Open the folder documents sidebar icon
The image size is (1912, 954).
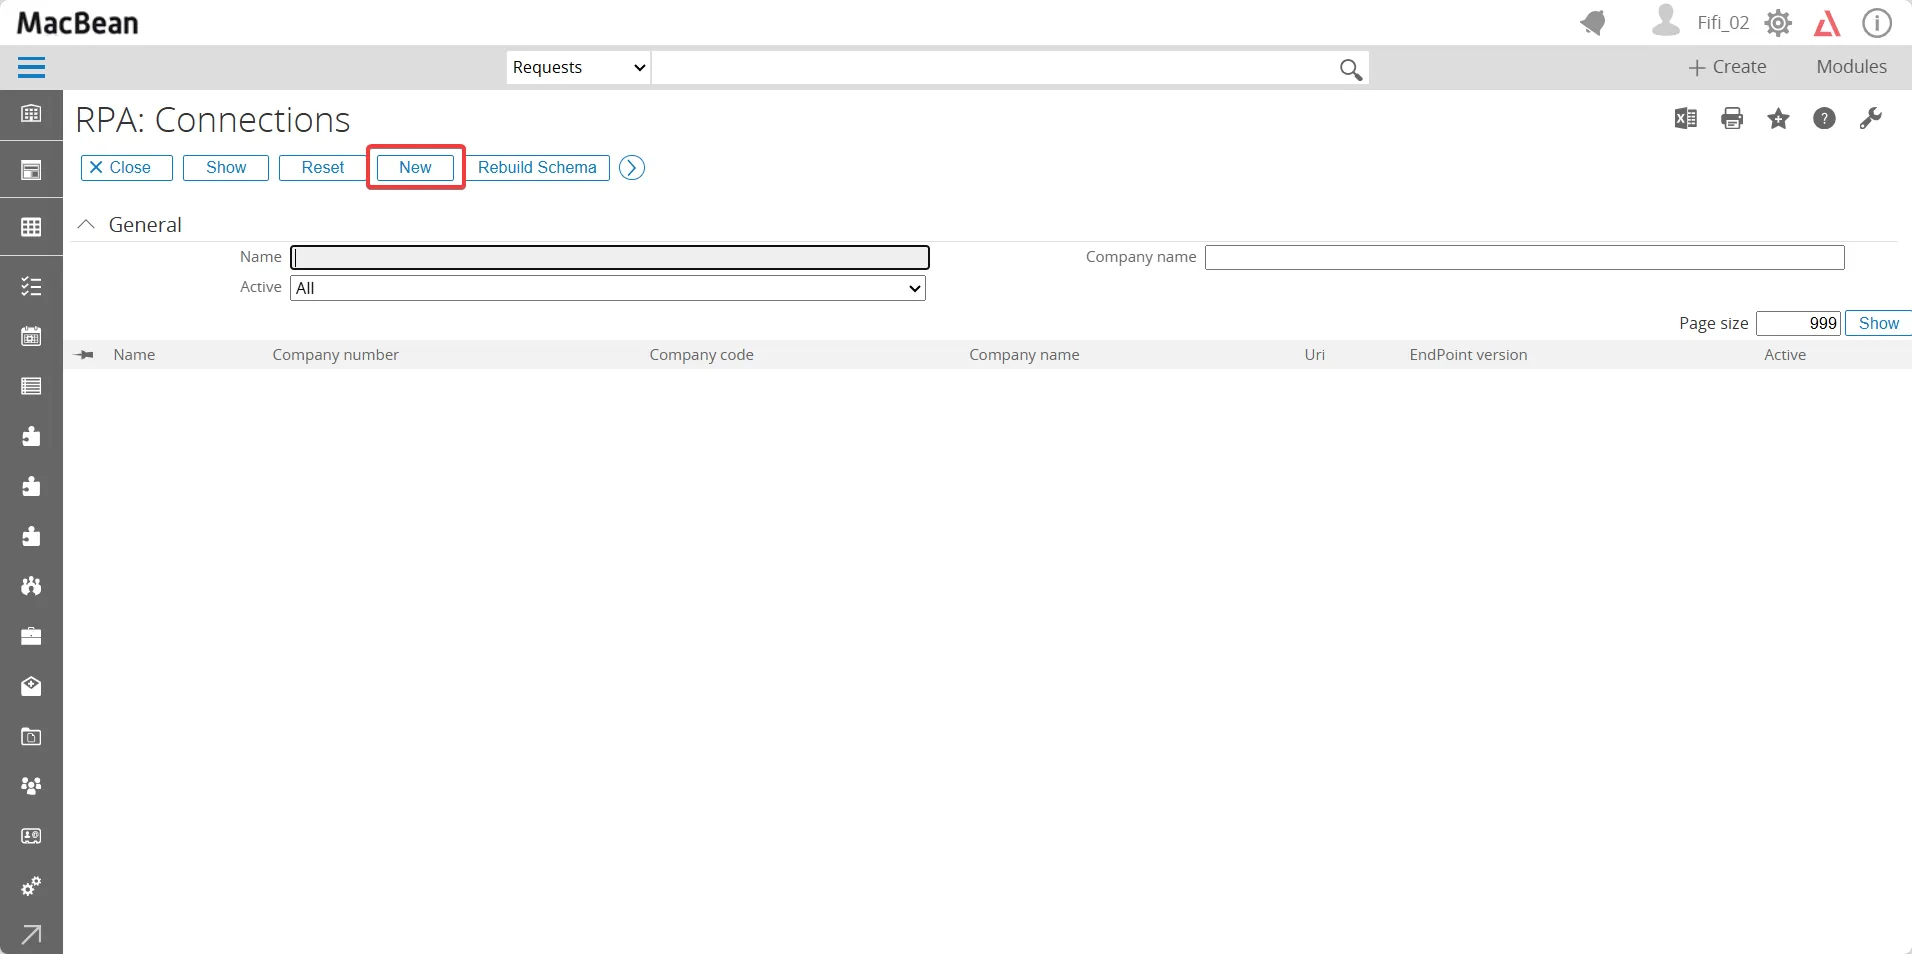31,736
